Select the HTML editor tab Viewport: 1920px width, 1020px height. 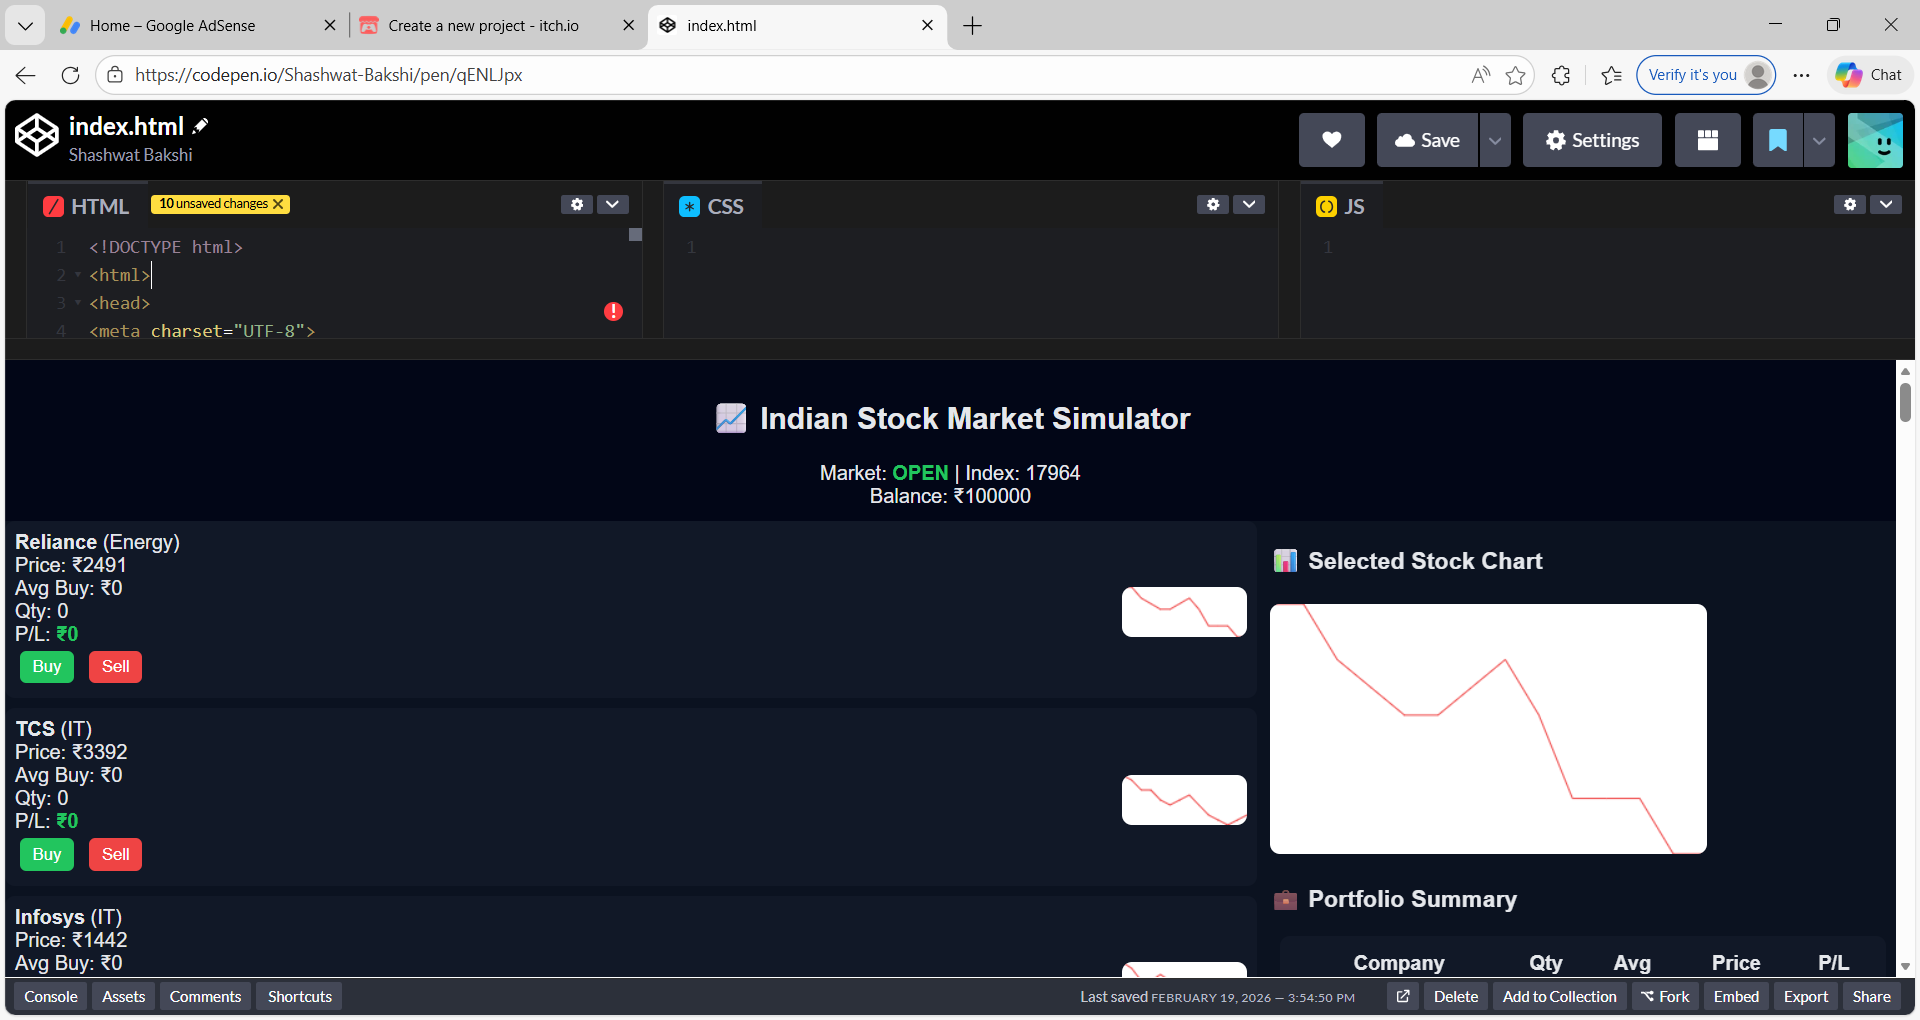tap(87, 206)
